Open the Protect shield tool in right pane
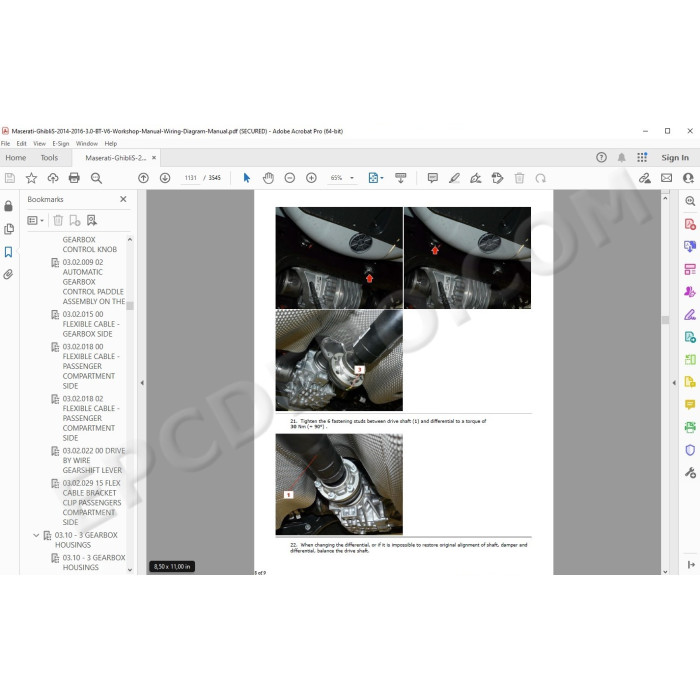Image resolution: width=700 pixels, height=700 pixels. [690, 450]
